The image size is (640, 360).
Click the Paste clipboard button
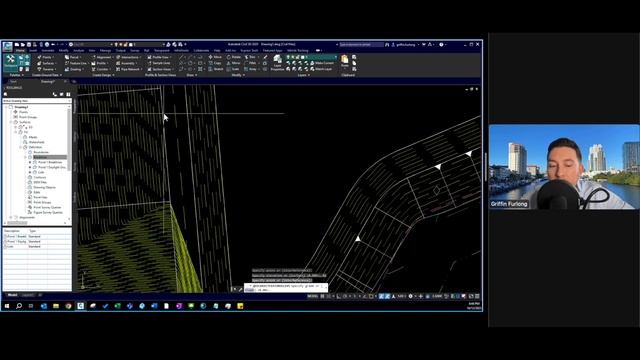[x=344, y=62]
